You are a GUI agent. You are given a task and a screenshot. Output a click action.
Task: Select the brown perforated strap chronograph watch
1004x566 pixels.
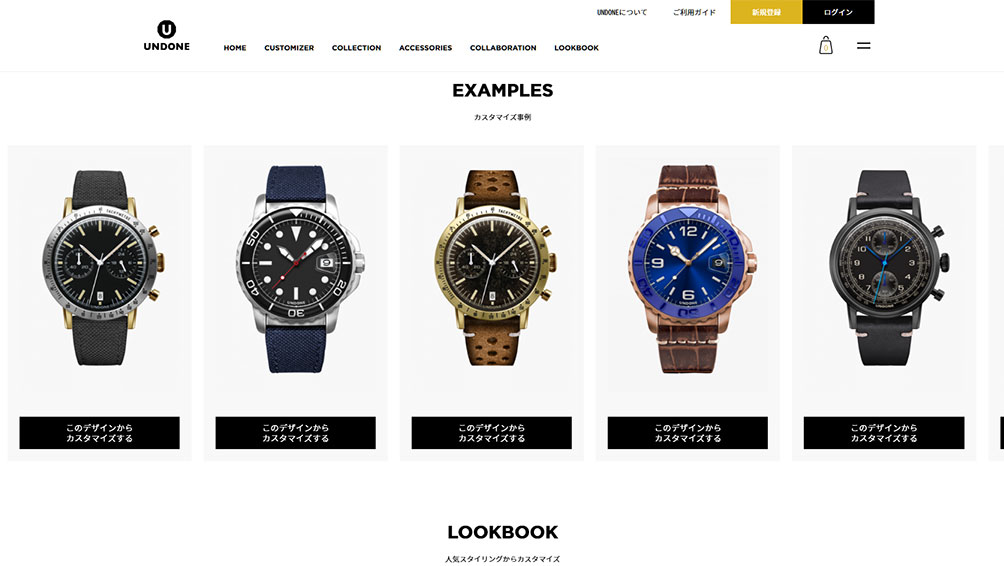(x=492, y=268)
